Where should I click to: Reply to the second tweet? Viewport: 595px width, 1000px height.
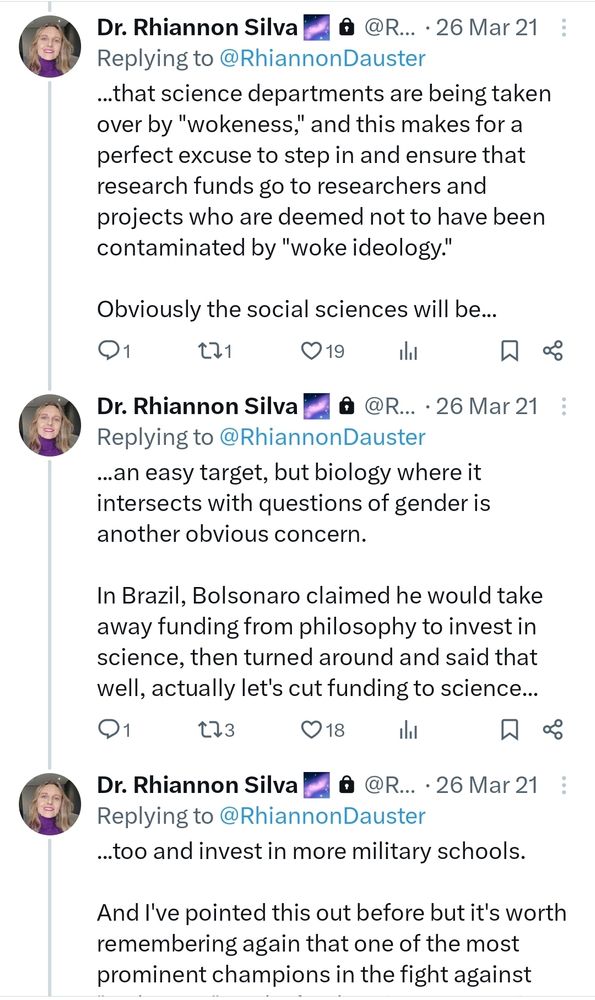(105, 730)
